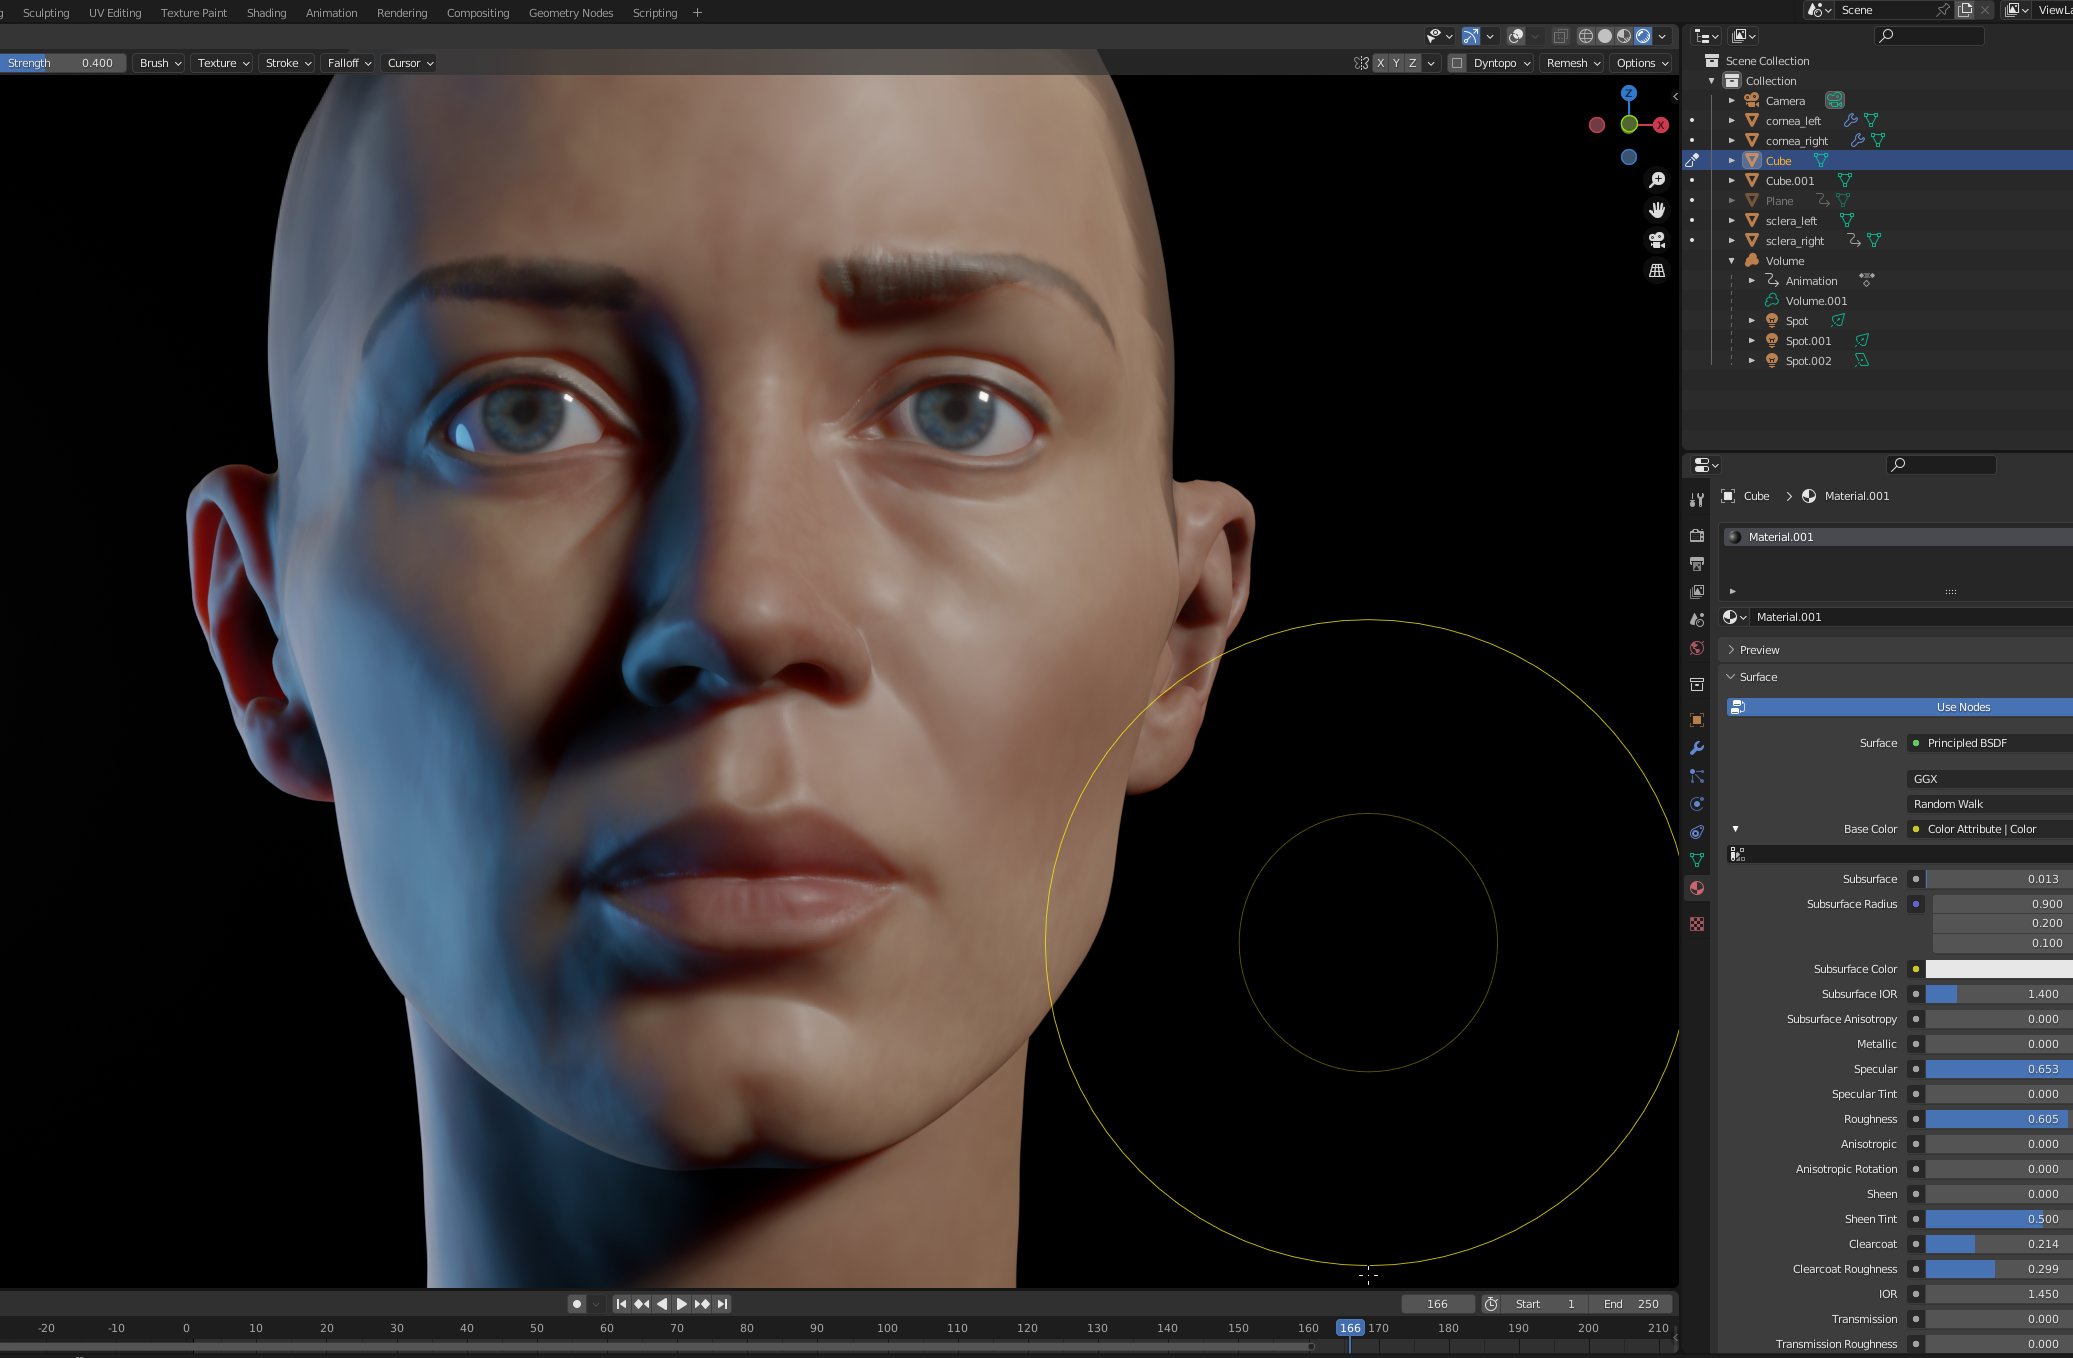Adjust the Roughness slider
This screenshot has height=1358, width=2073.
[1998, 1119]
